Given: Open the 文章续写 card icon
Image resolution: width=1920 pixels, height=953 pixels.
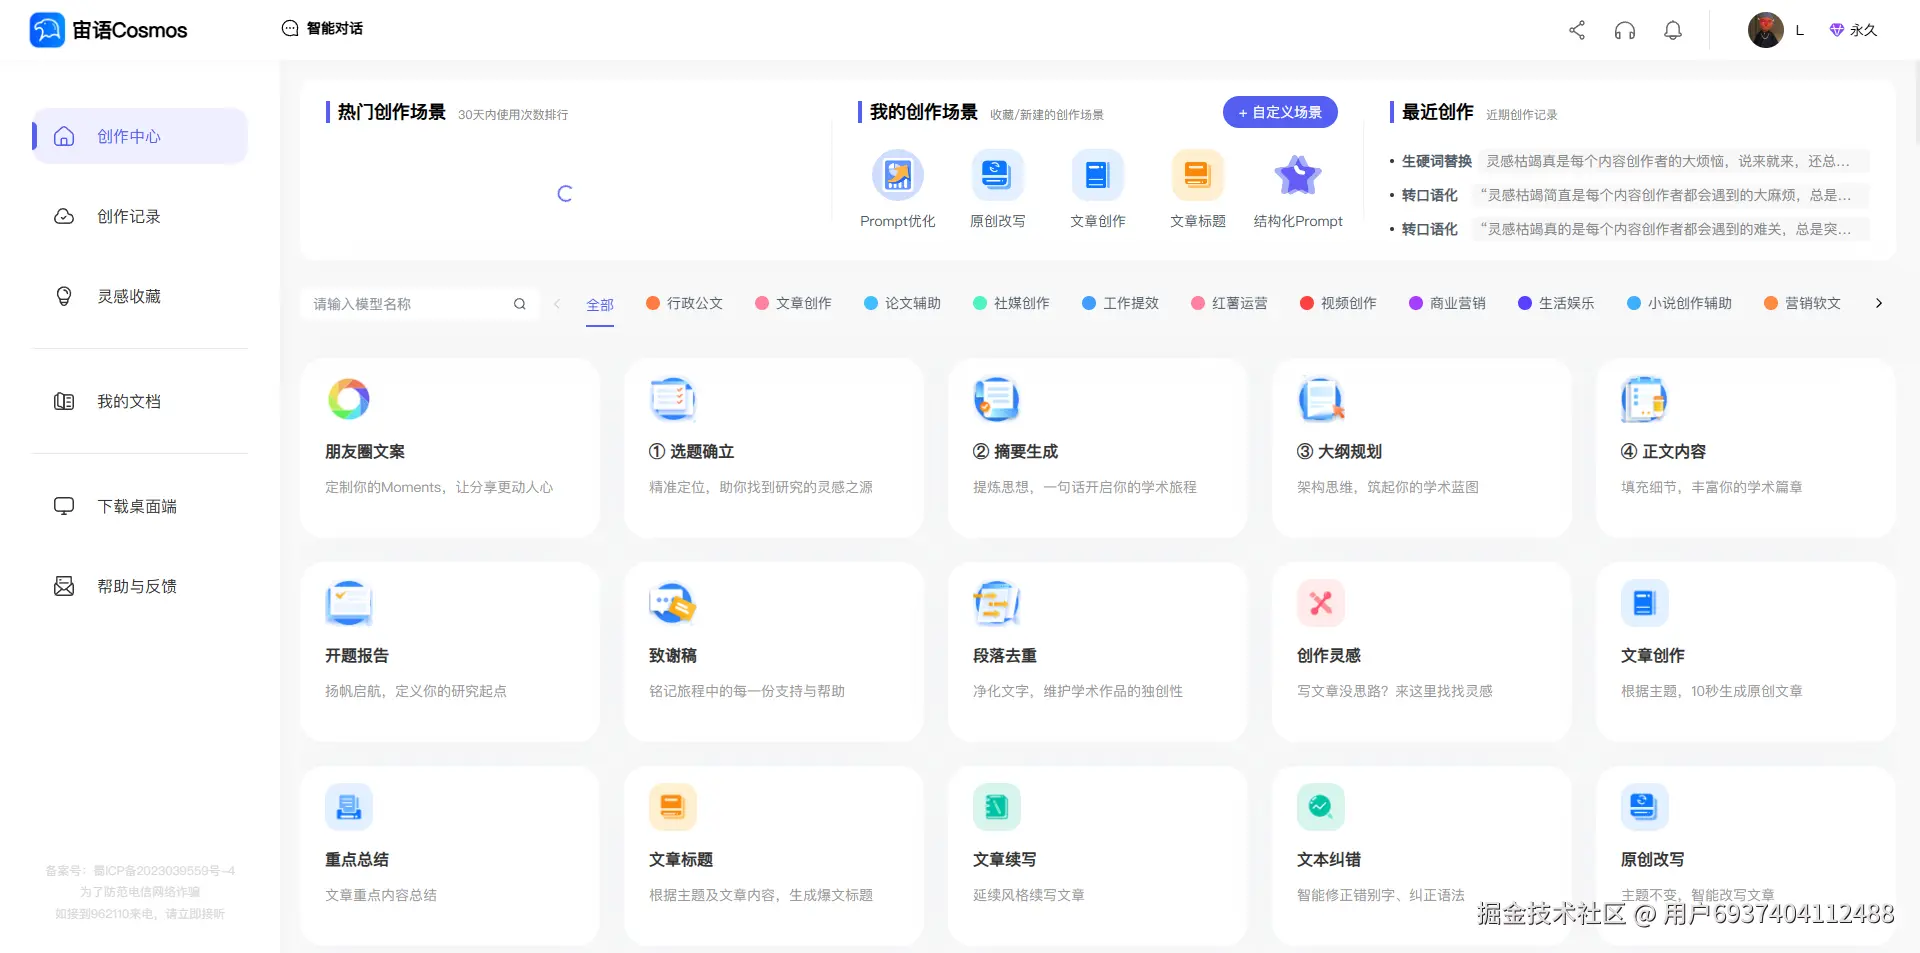Looking at the screenshot, I should (x=997, y=807).
